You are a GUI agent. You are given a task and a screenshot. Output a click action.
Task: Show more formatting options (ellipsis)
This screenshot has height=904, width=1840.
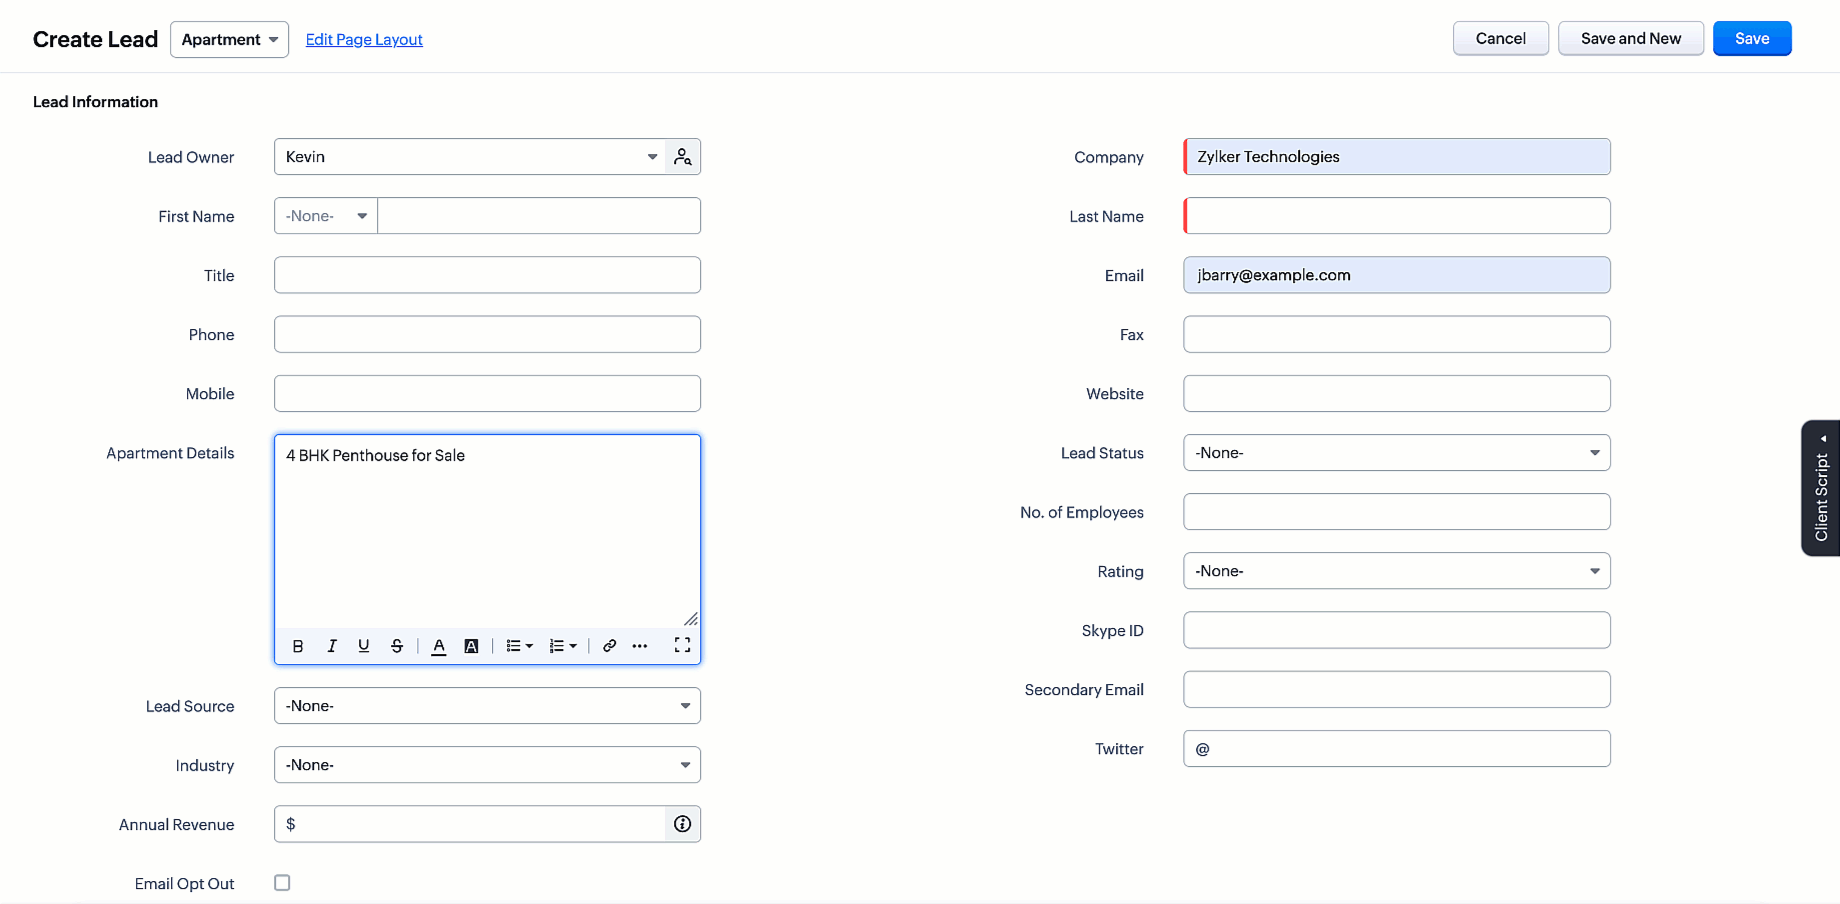(x=640, y=646)
